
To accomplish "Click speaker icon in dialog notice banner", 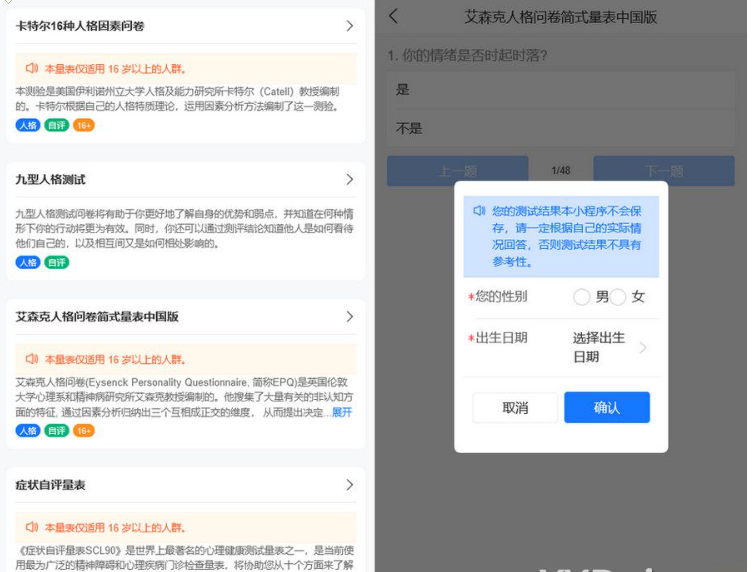I will click(479, 211).
